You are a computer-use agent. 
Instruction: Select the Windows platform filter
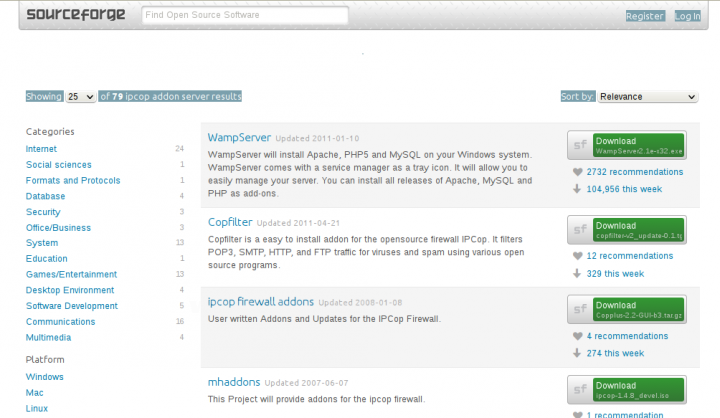coord(45,377)
